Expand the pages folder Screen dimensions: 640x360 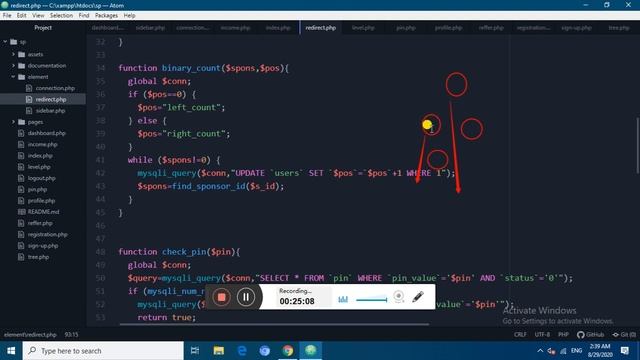[x=13, y=122]
